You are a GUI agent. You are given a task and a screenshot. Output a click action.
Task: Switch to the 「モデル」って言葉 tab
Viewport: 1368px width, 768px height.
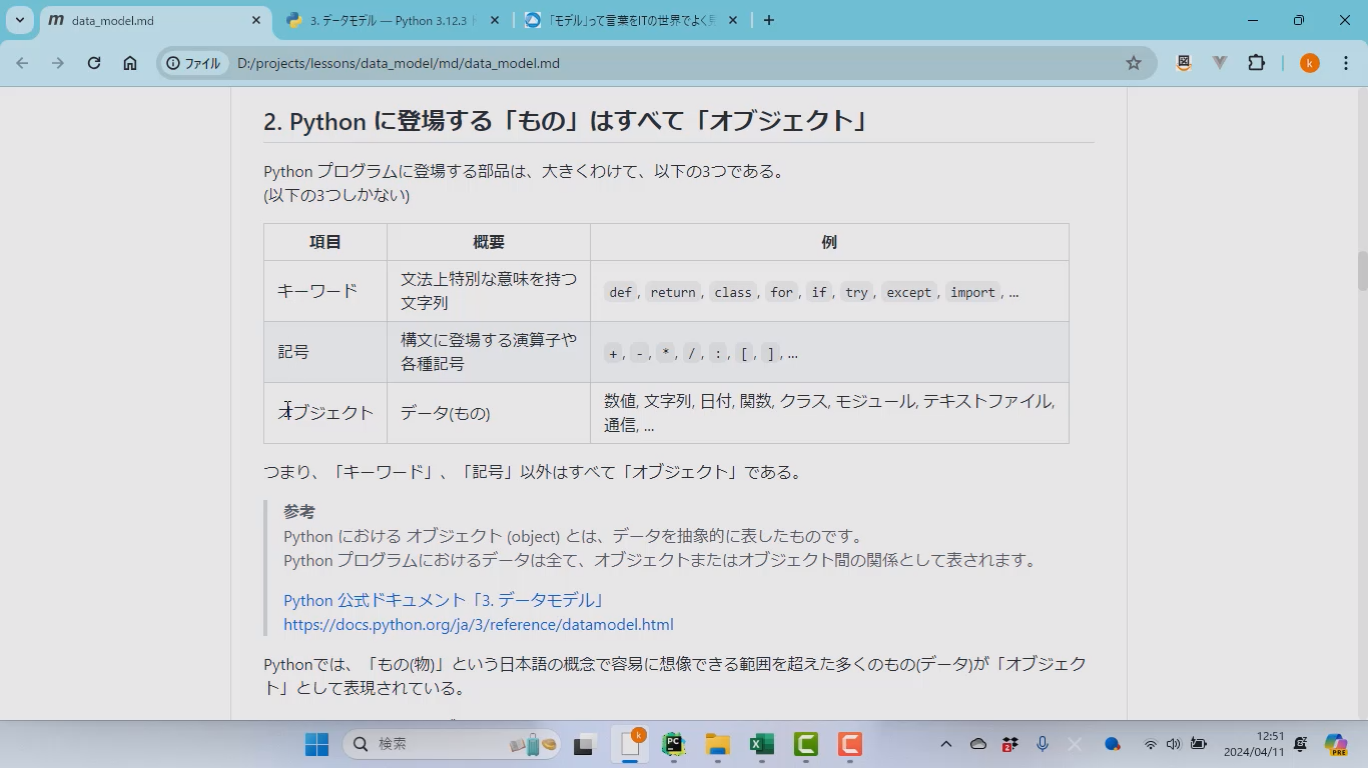tap(620, 20)
